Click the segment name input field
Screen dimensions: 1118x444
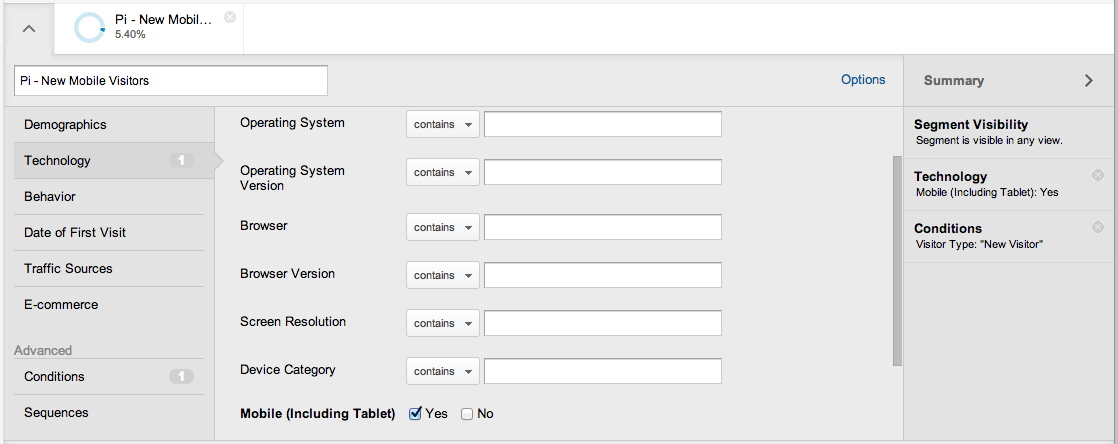click(x=171, y=81)
